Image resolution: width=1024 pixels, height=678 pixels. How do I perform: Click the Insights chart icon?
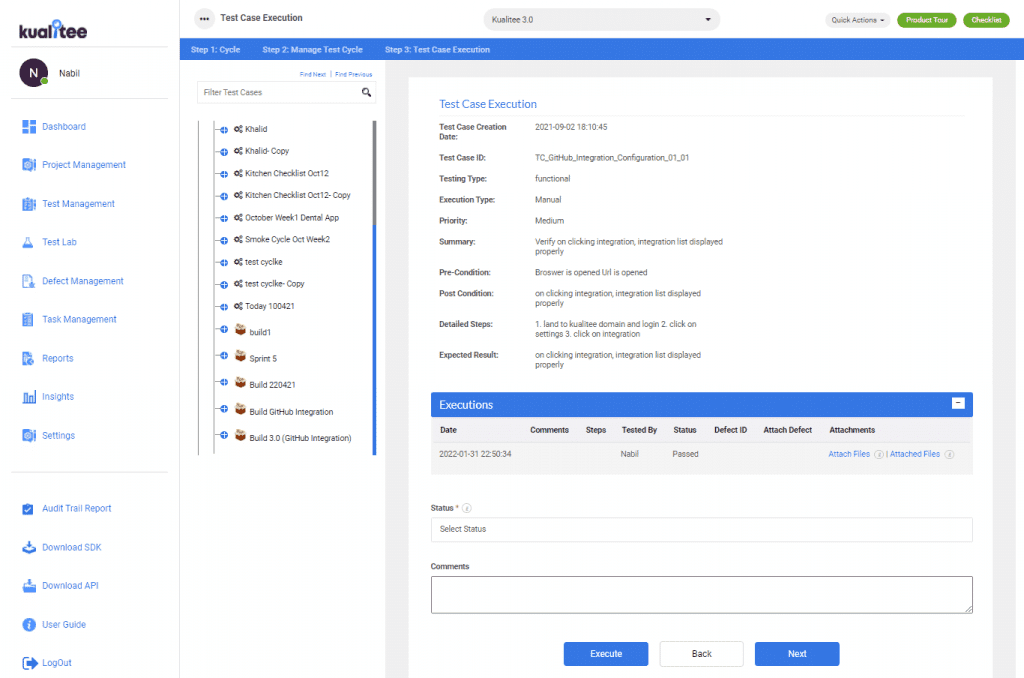(29, 397)
